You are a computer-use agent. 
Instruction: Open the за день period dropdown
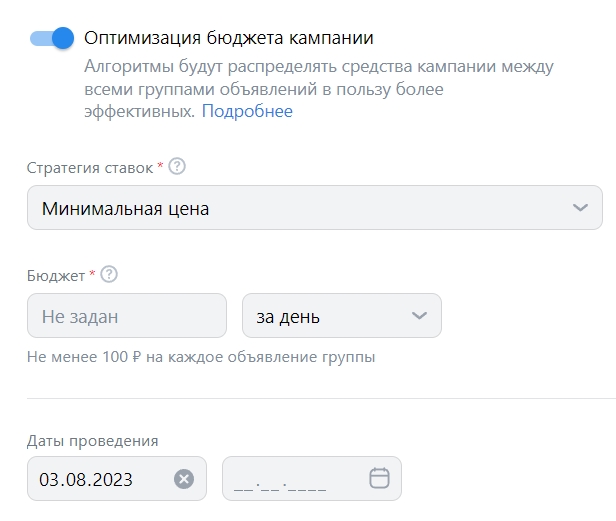click(x=342, y=316)
